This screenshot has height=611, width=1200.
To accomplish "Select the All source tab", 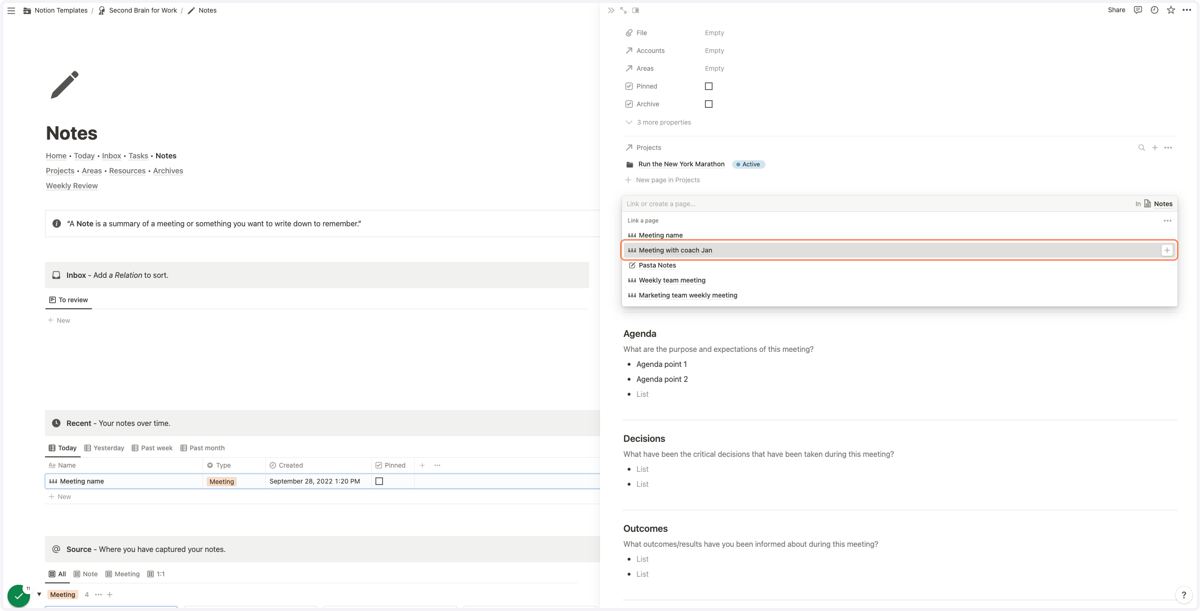I will (57, 574).
